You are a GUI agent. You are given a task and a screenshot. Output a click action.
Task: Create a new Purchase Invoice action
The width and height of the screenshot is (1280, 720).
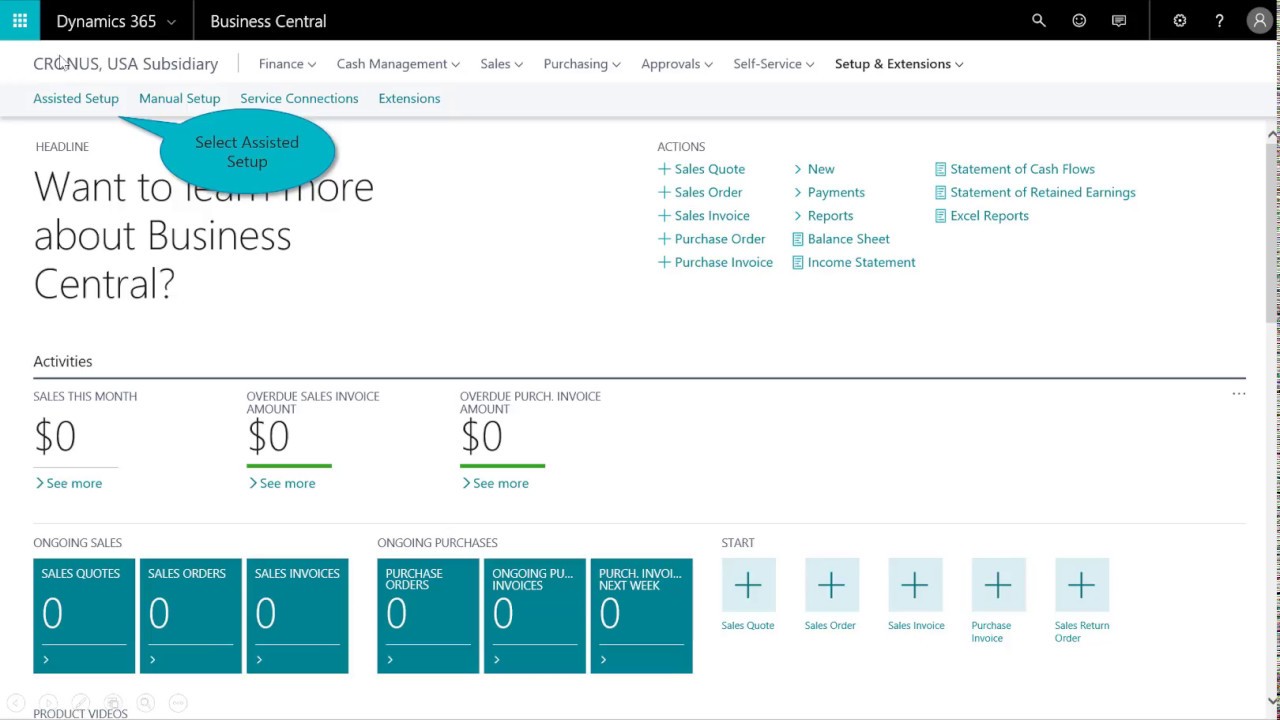(x=715, y=262)
